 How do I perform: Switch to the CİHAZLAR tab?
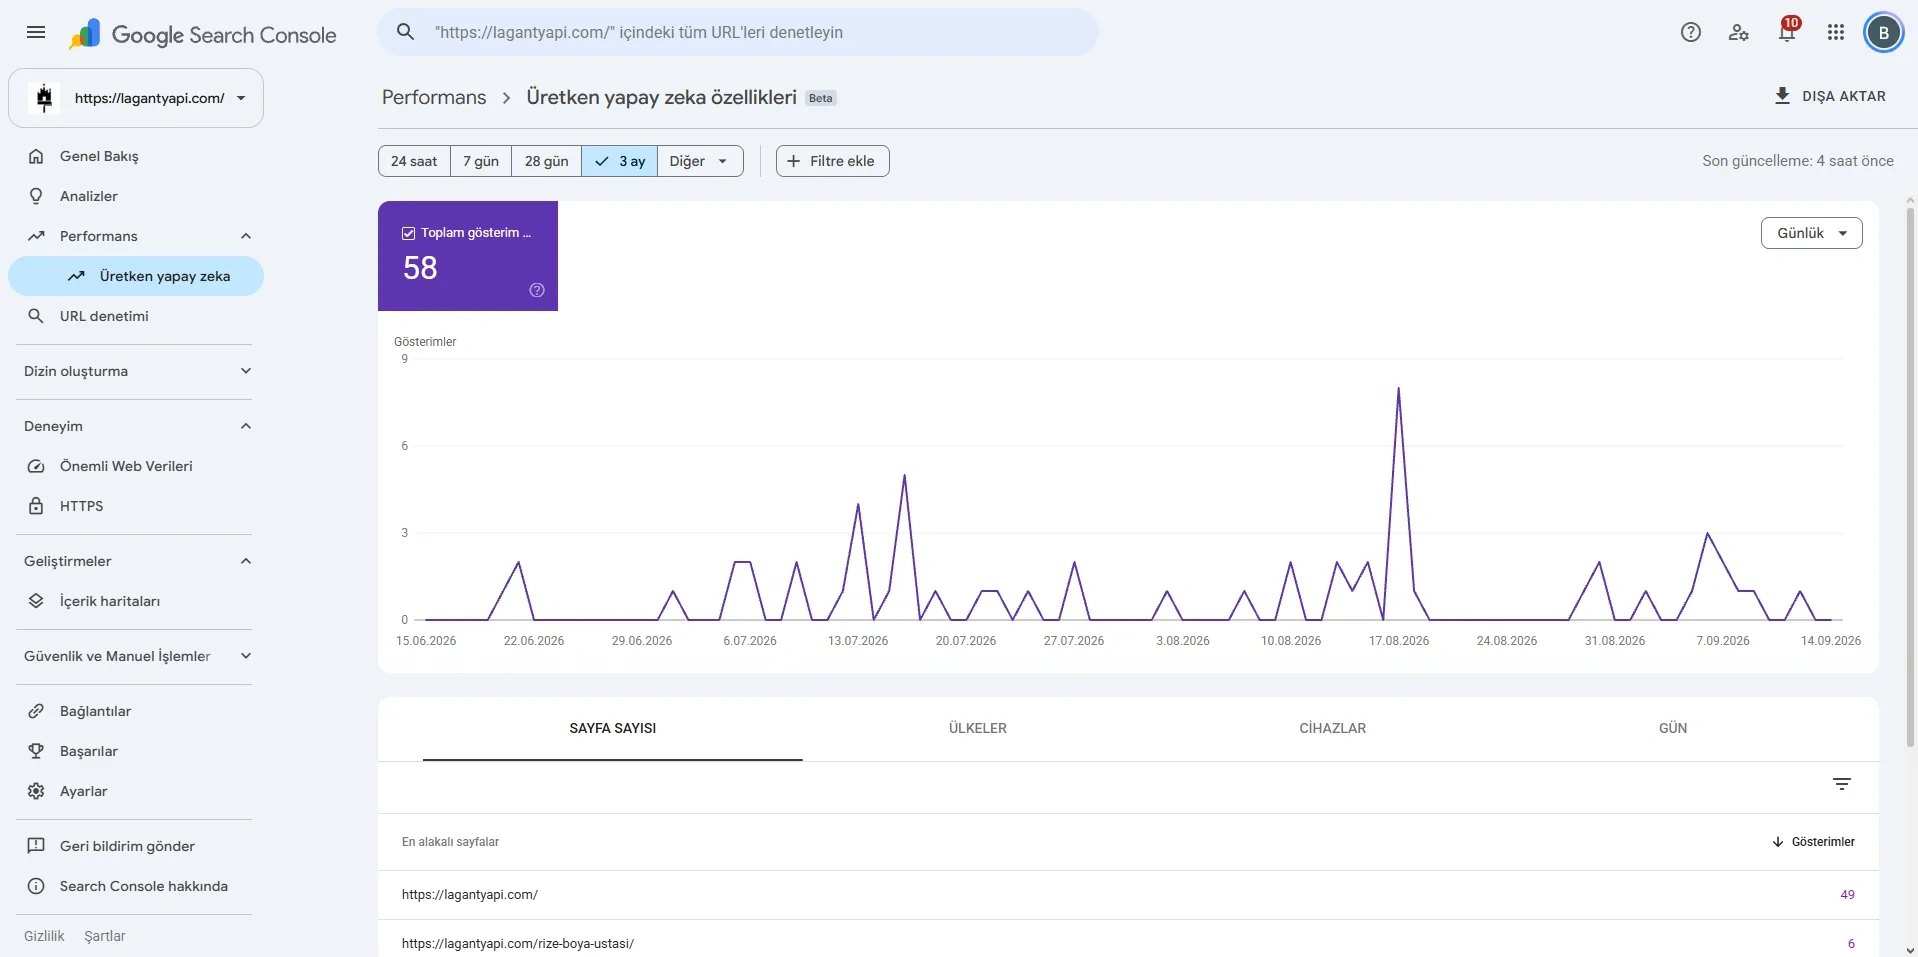click(x=1332, y=728)
